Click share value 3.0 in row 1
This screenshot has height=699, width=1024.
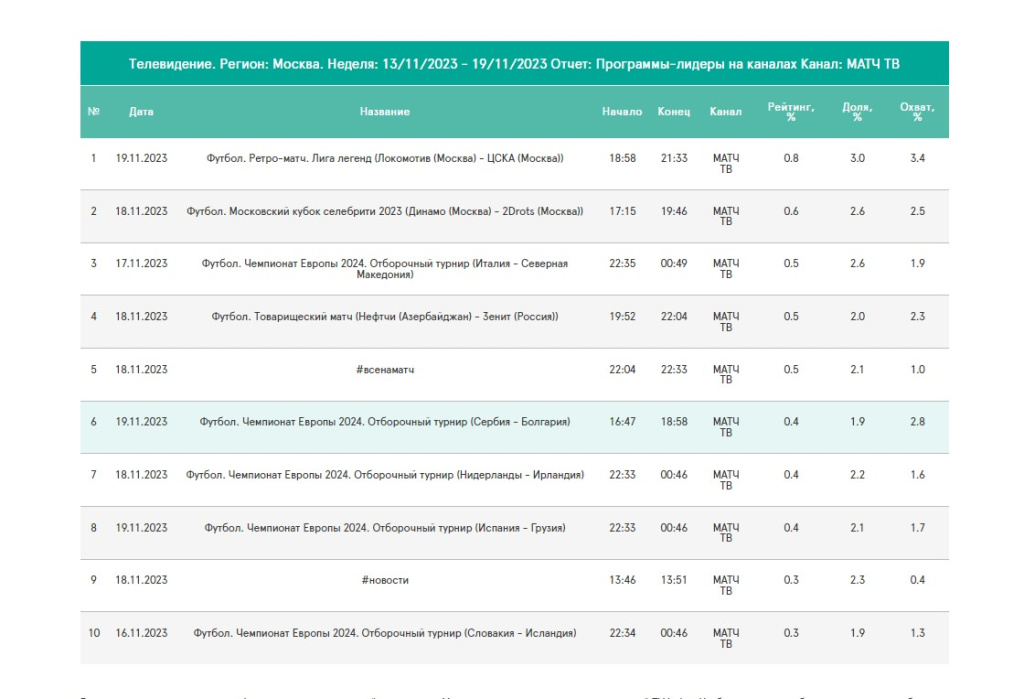tap(857, 158)
